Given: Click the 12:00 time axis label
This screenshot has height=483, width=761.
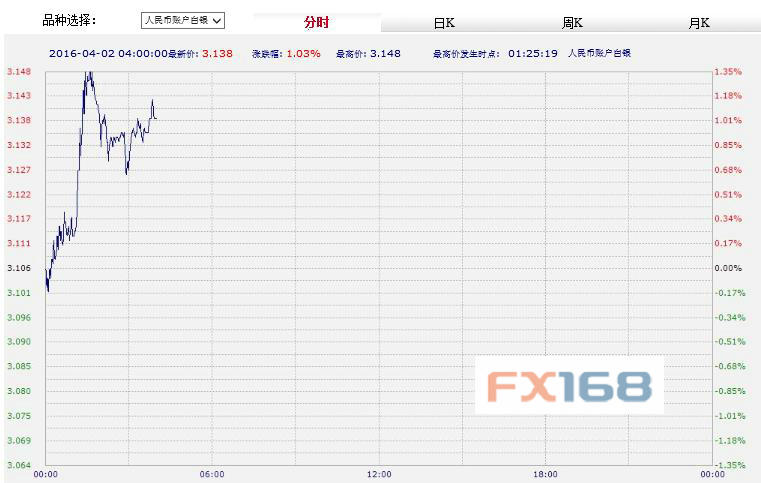Looking at the screenshot, I should tap(379, 474).
